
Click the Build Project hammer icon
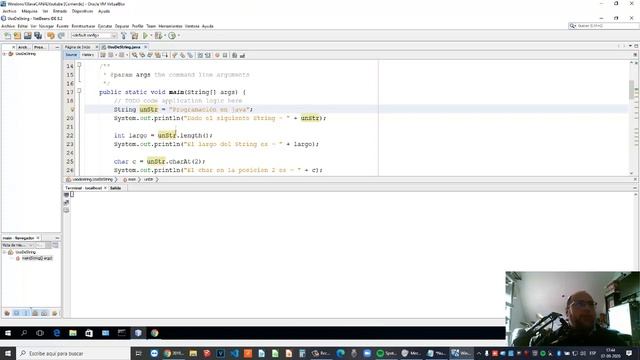pos(124,36)
